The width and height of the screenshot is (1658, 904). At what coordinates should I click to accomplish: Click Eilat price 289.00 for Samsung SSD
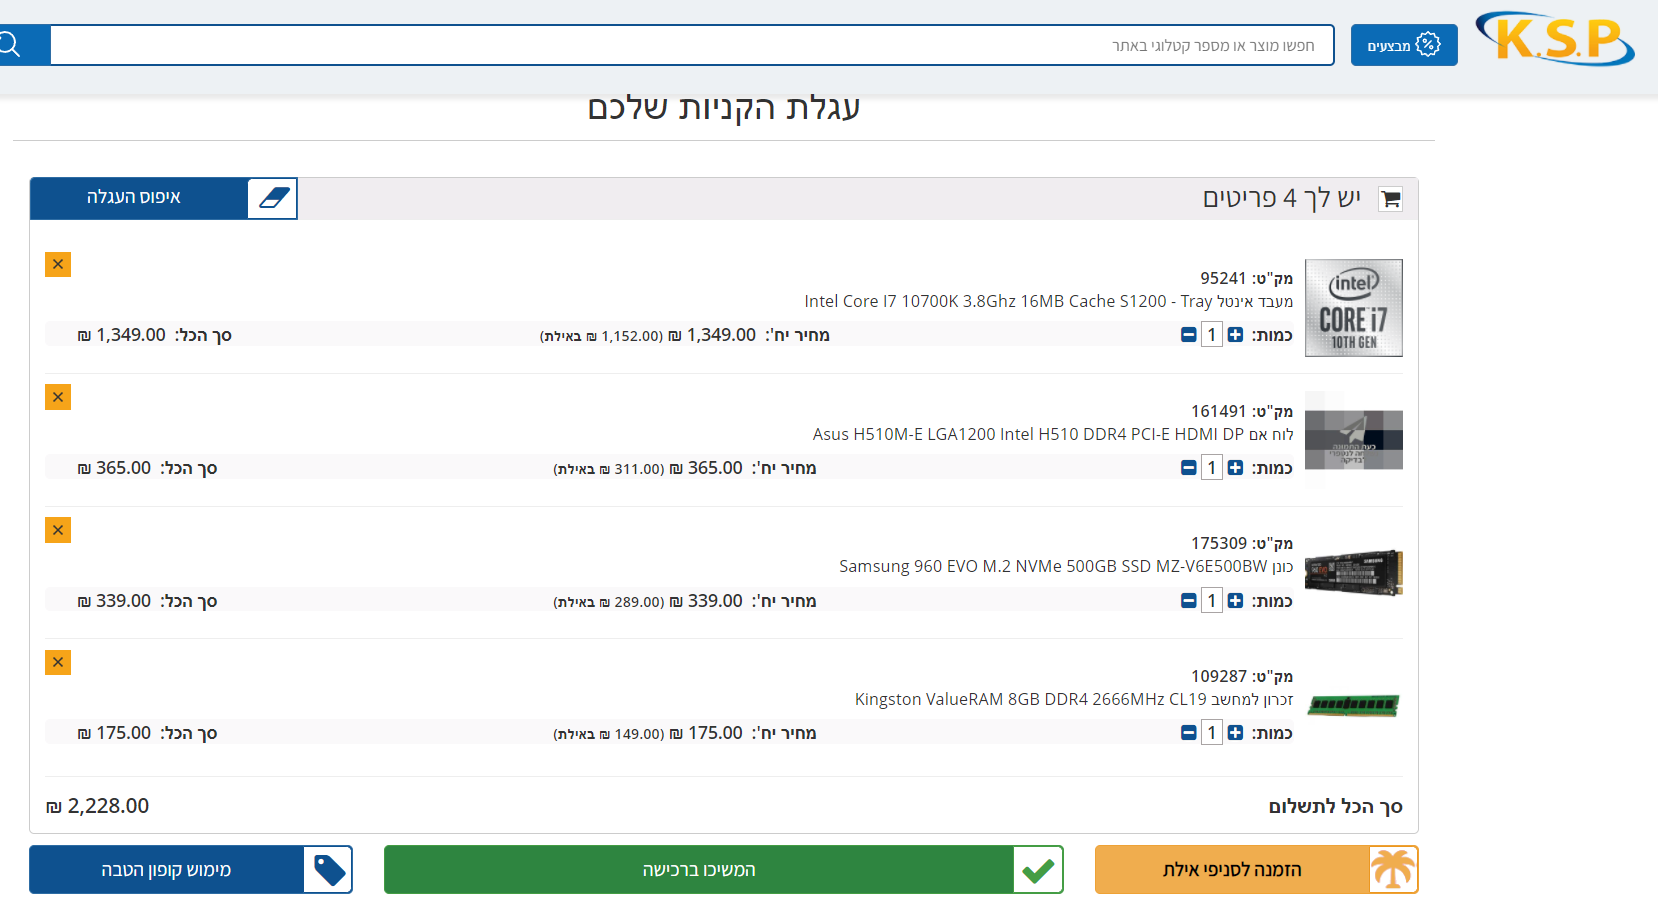[609, 602]
